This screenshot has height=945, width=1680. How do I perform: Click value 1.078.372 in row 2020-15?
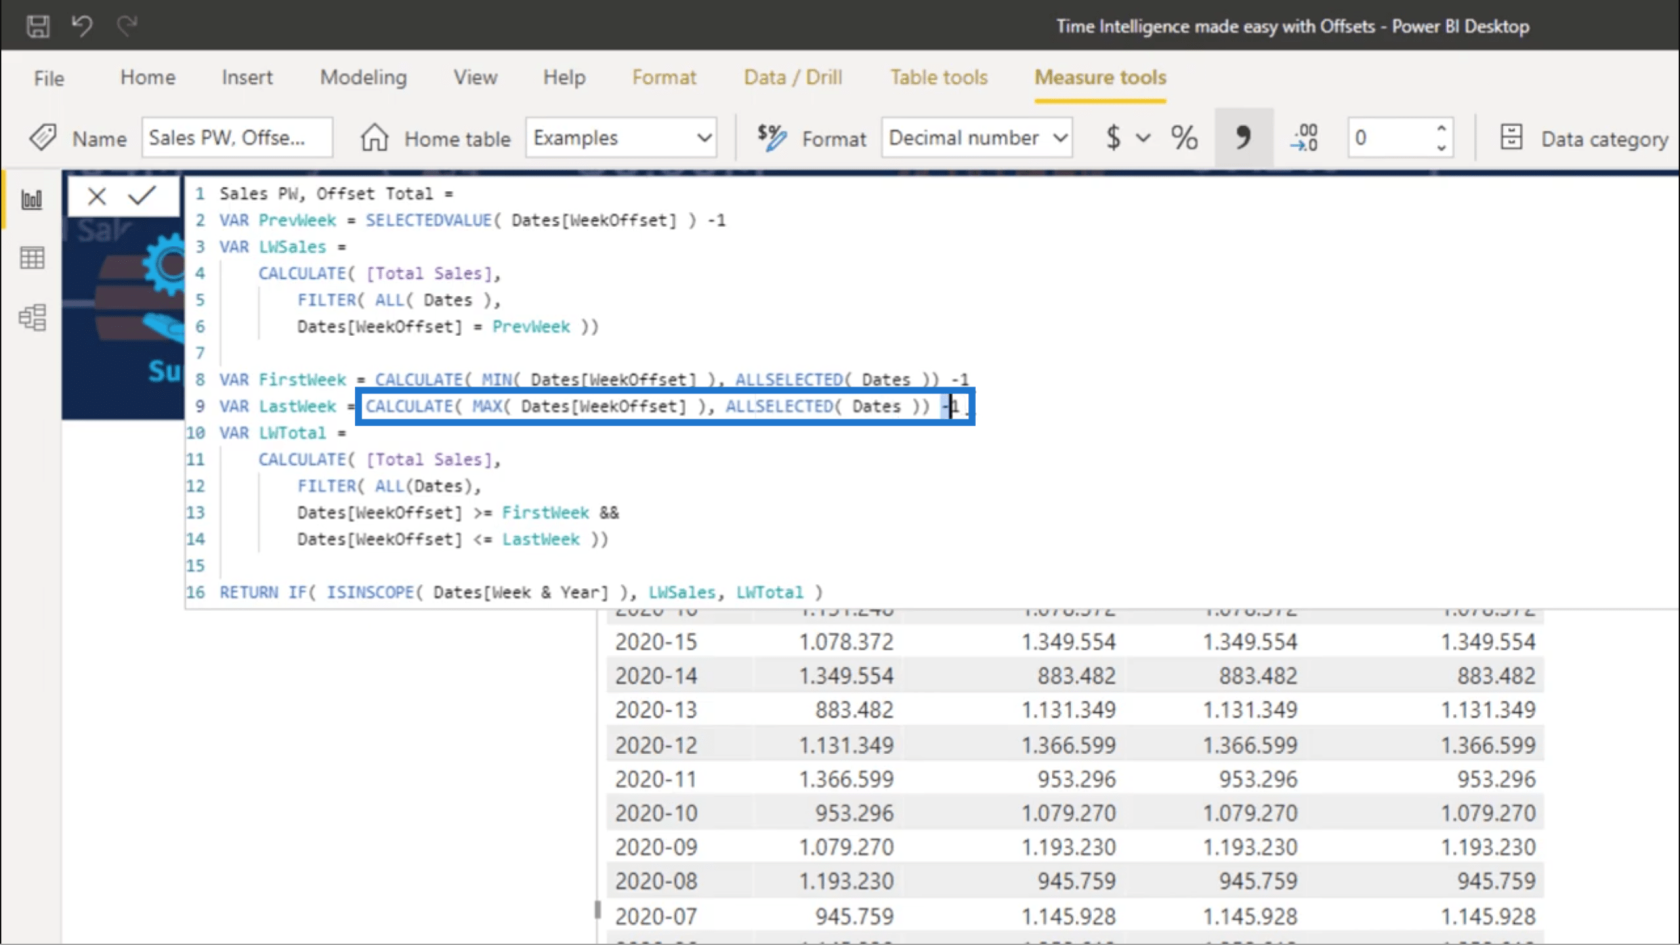[x=846, y=642]
